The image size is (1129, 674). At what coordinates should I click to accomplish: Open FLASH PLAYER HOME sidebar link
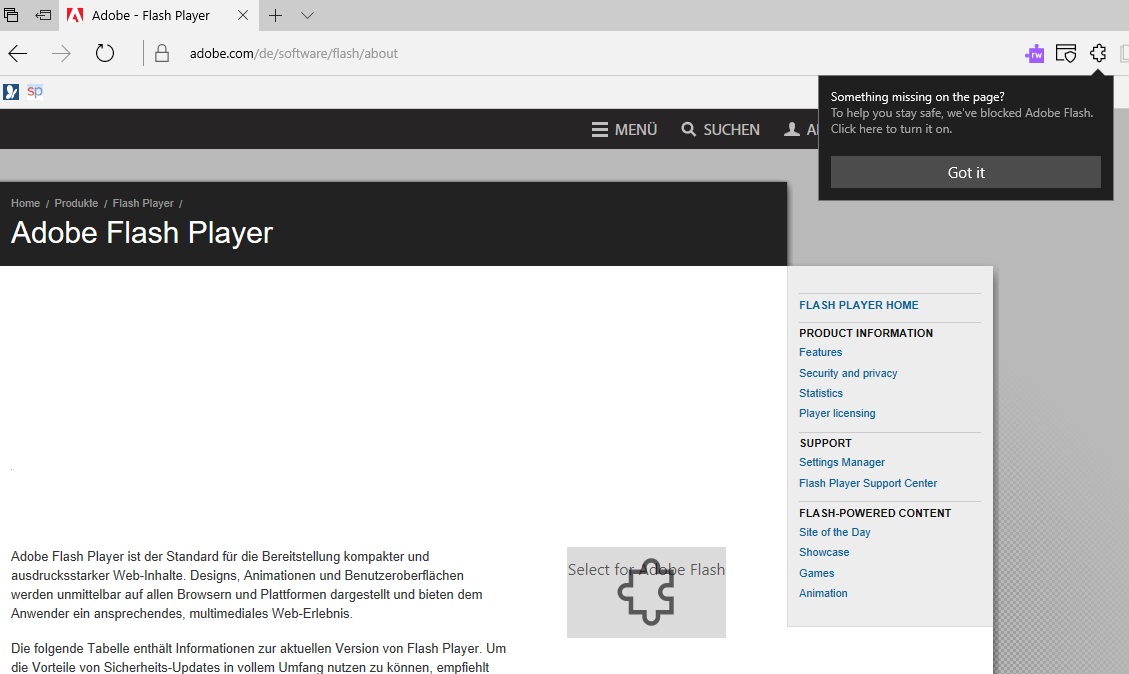858,305
